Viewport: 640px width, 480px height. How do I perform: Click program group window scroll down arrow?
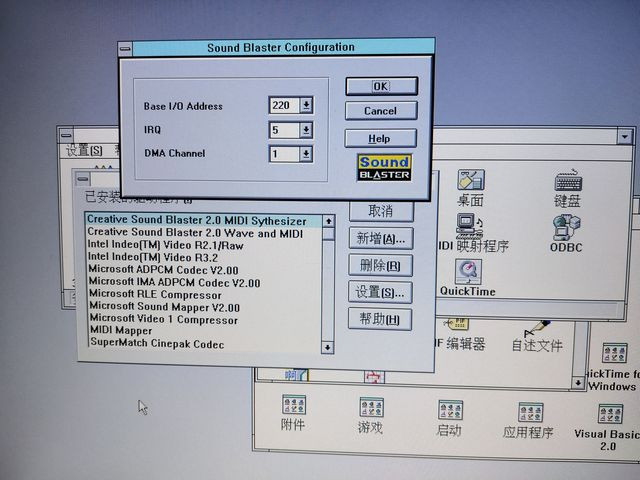pos(578,383)
